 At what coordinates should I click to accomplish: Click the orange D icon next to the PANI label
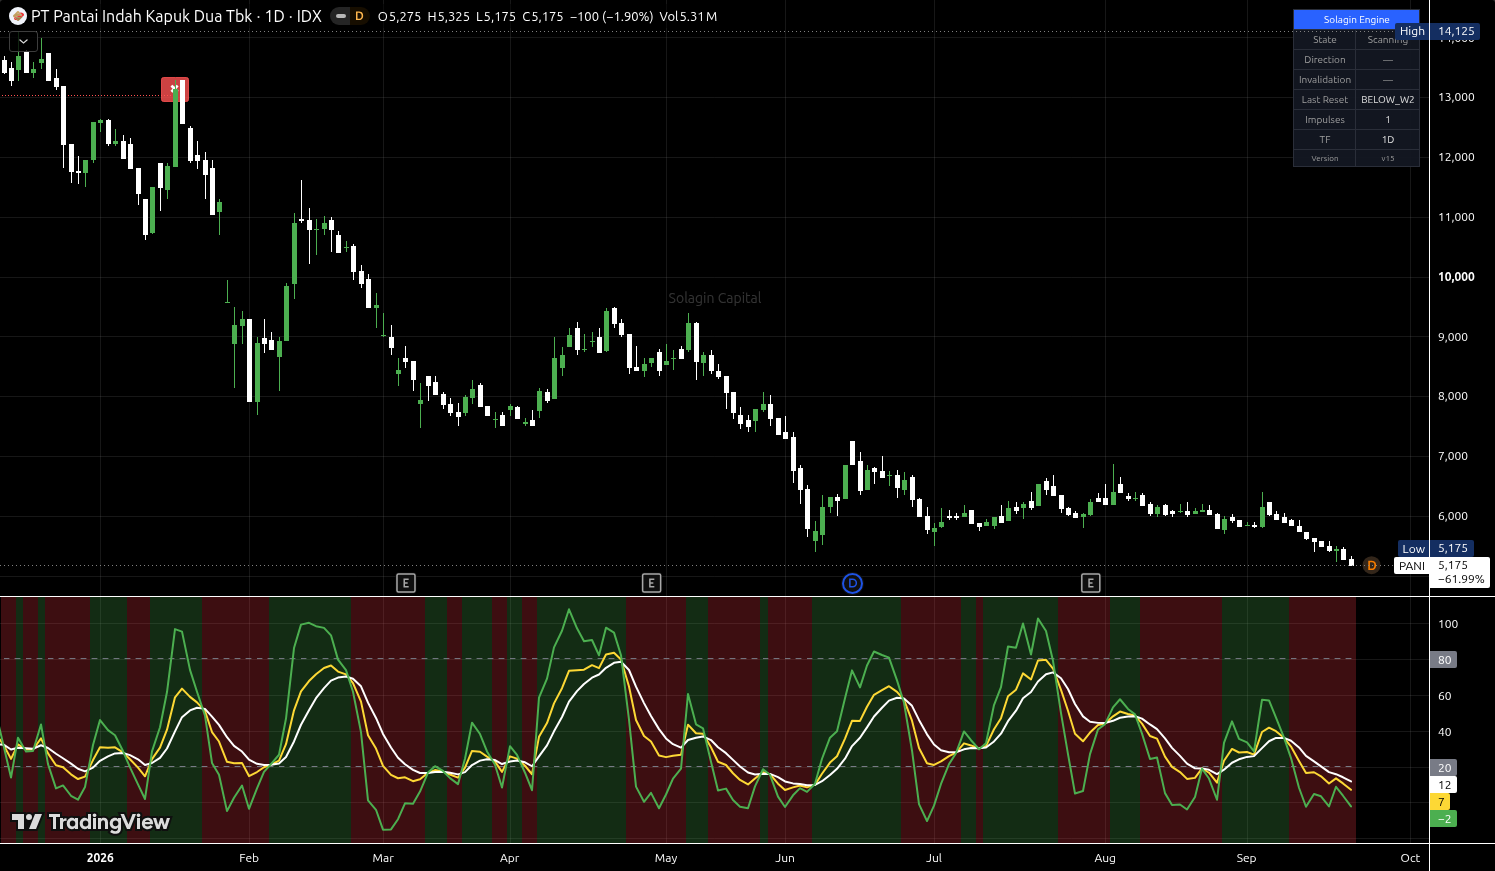1372,566
